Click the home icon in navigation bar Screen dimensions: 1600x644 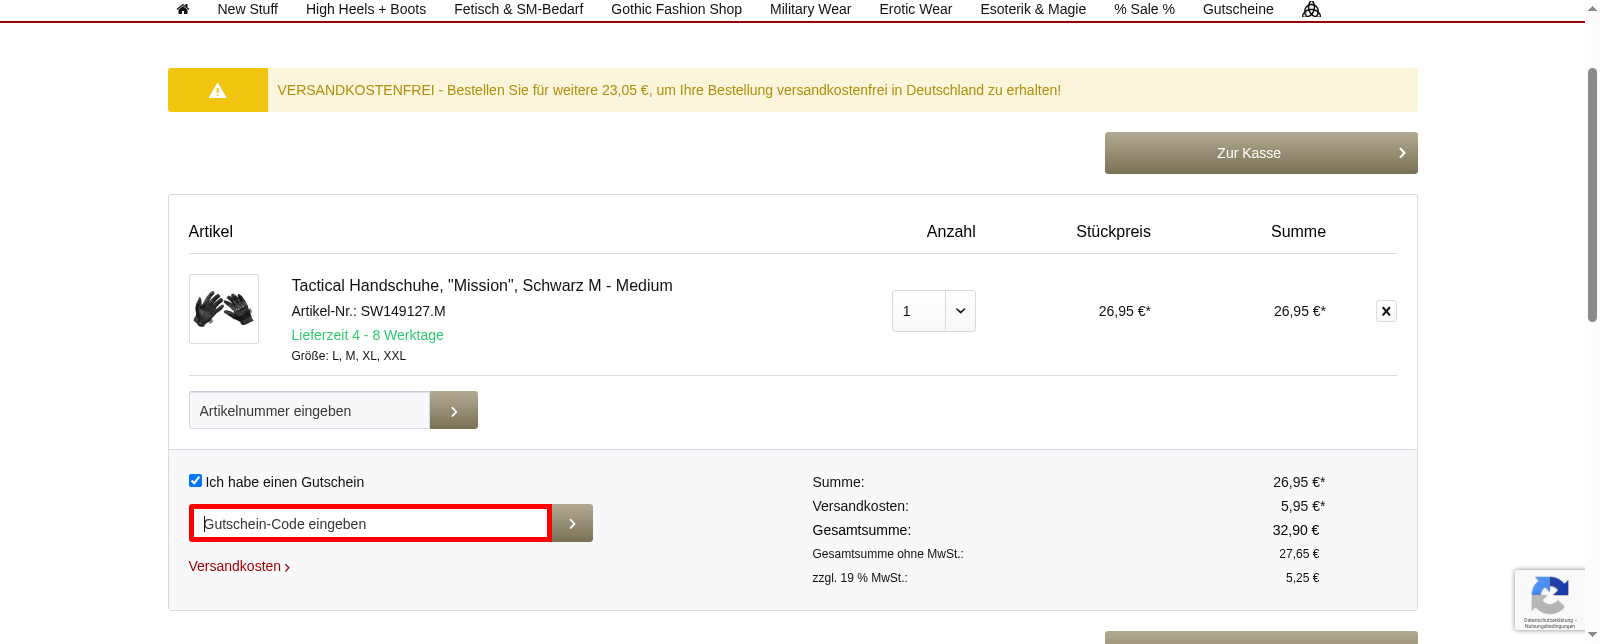(x=183, y=9)
